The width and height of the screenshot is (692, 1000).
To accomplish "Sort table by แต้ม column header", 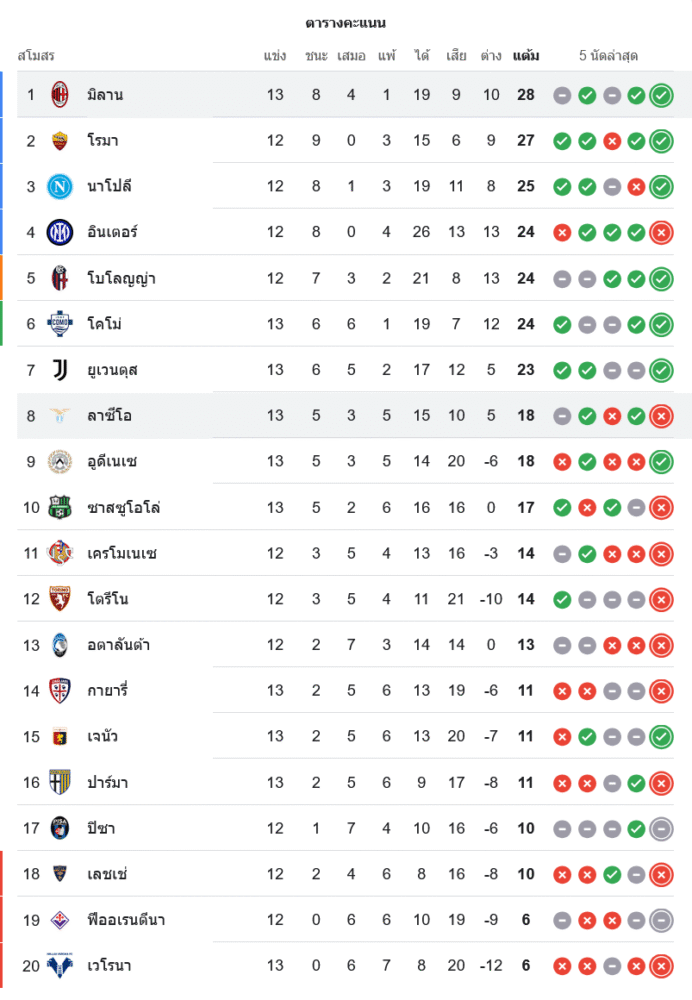I will (x=526, y=56).
